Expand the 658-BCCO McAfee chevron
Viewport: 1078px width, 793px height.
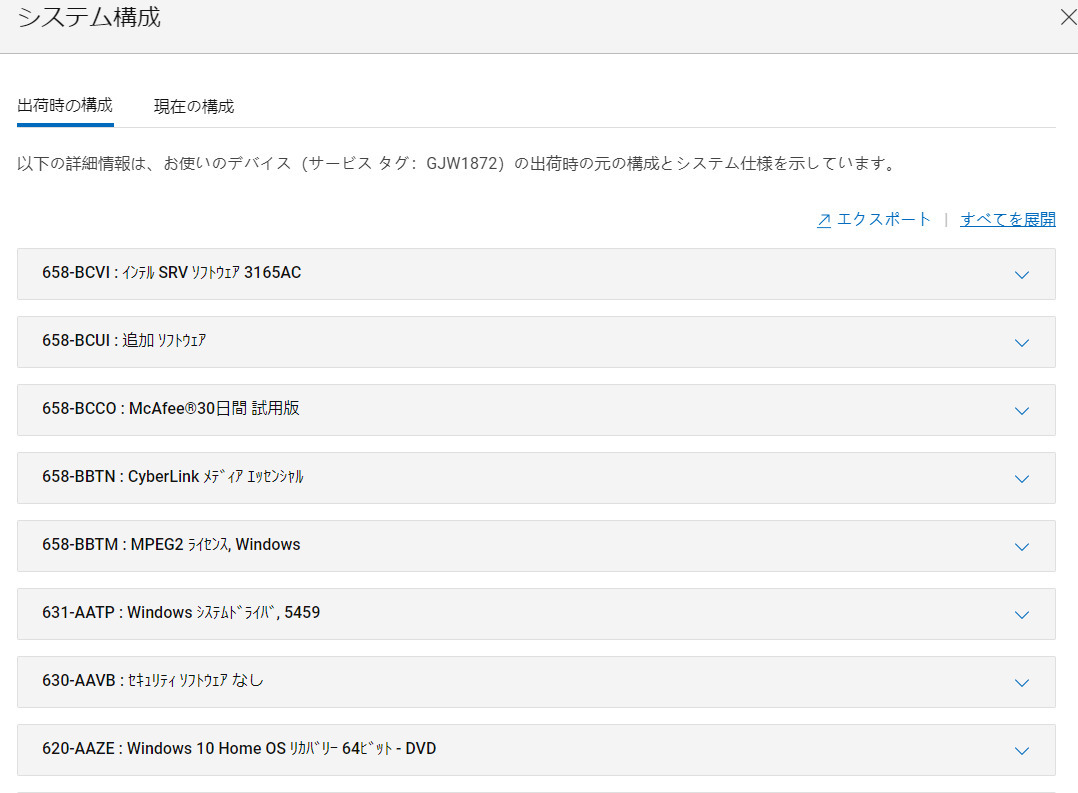[x=1022, y=411]
